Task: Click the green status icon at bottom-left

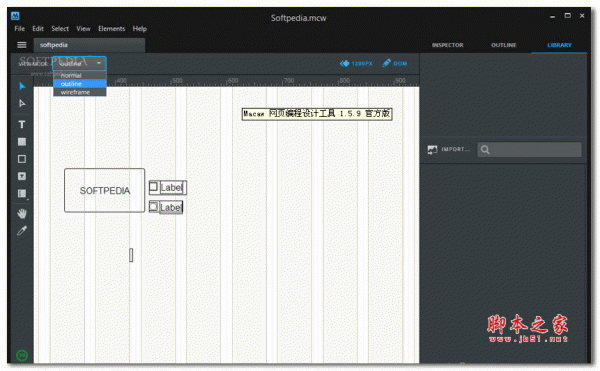Action: click(22, 355)
